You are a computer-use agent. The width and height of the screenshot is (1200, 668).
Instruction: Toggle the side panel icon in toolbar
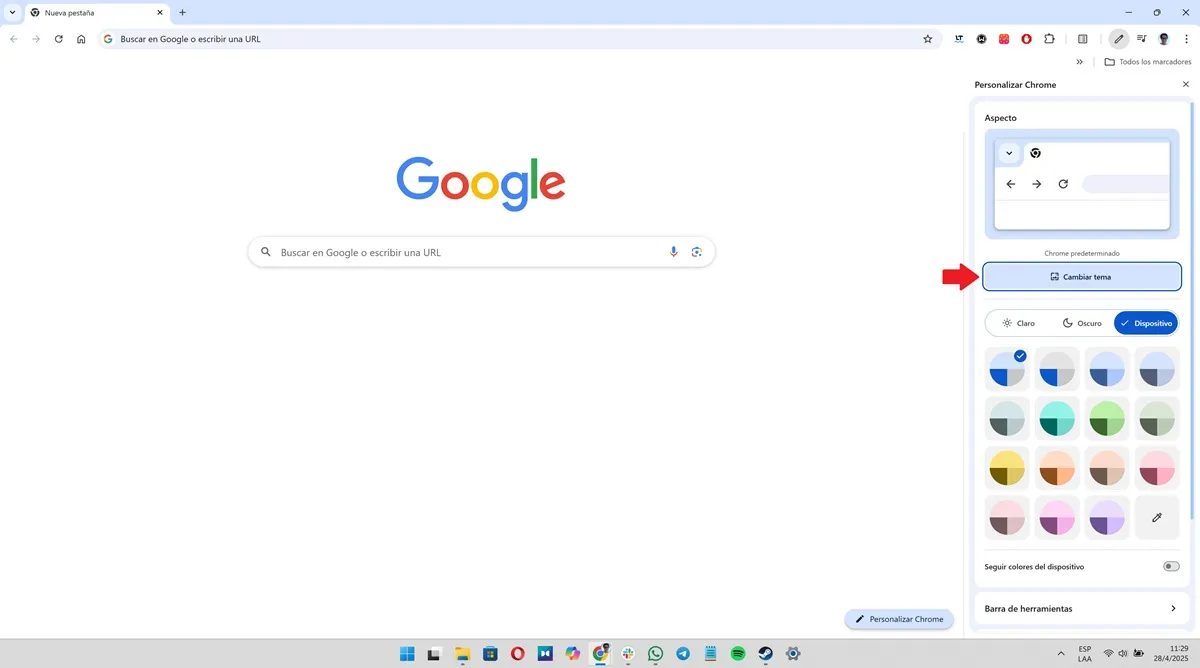(1083, 39)
